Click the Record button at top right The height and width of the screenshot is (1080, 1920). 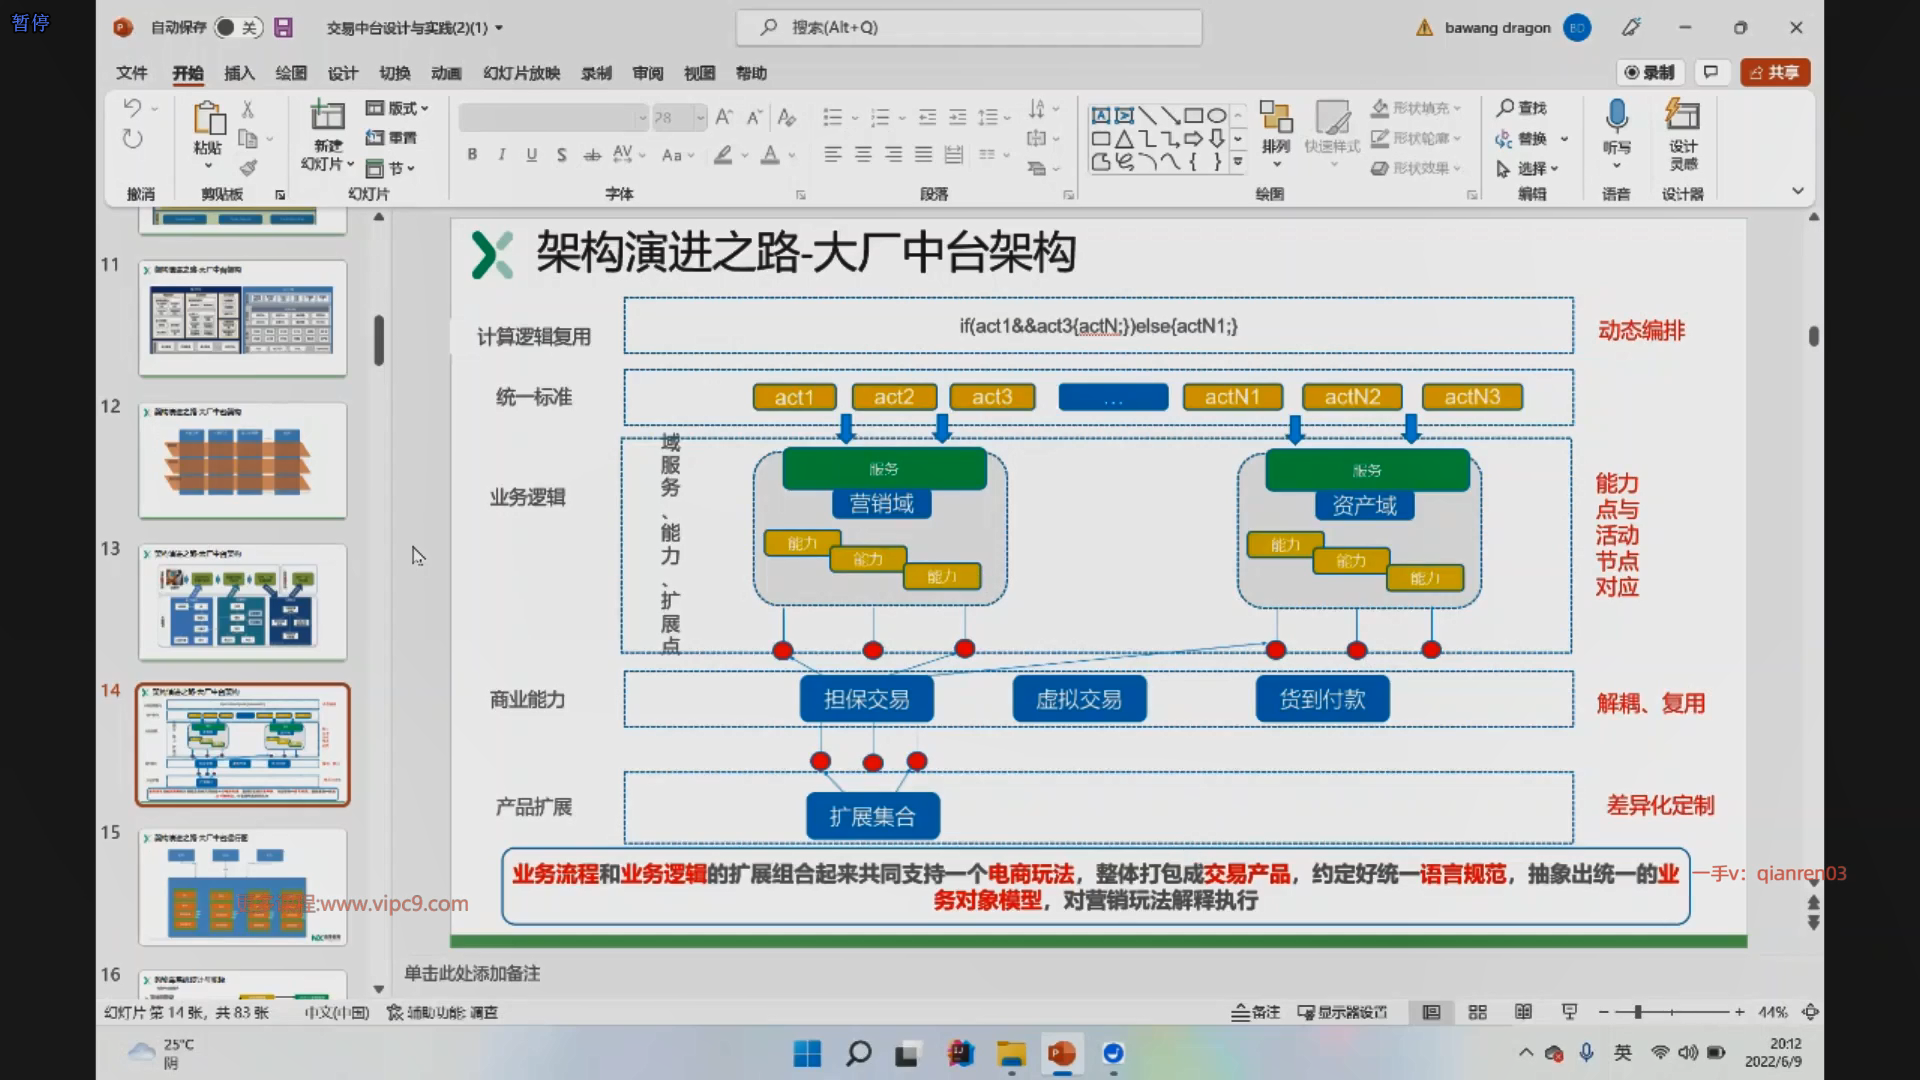coord(1650,72)
